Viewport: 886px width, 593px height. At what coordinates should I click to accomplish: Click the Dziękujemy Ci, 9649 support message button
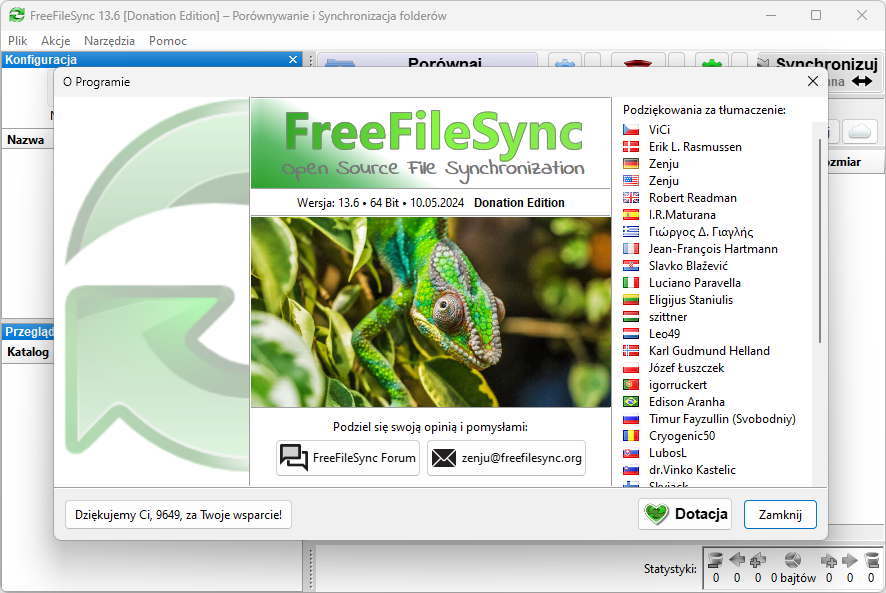tap(179, 514)
